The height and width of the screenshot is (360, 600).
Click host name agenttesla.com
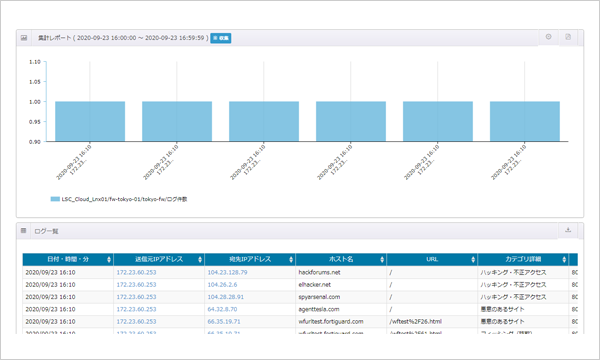[319, 309]
